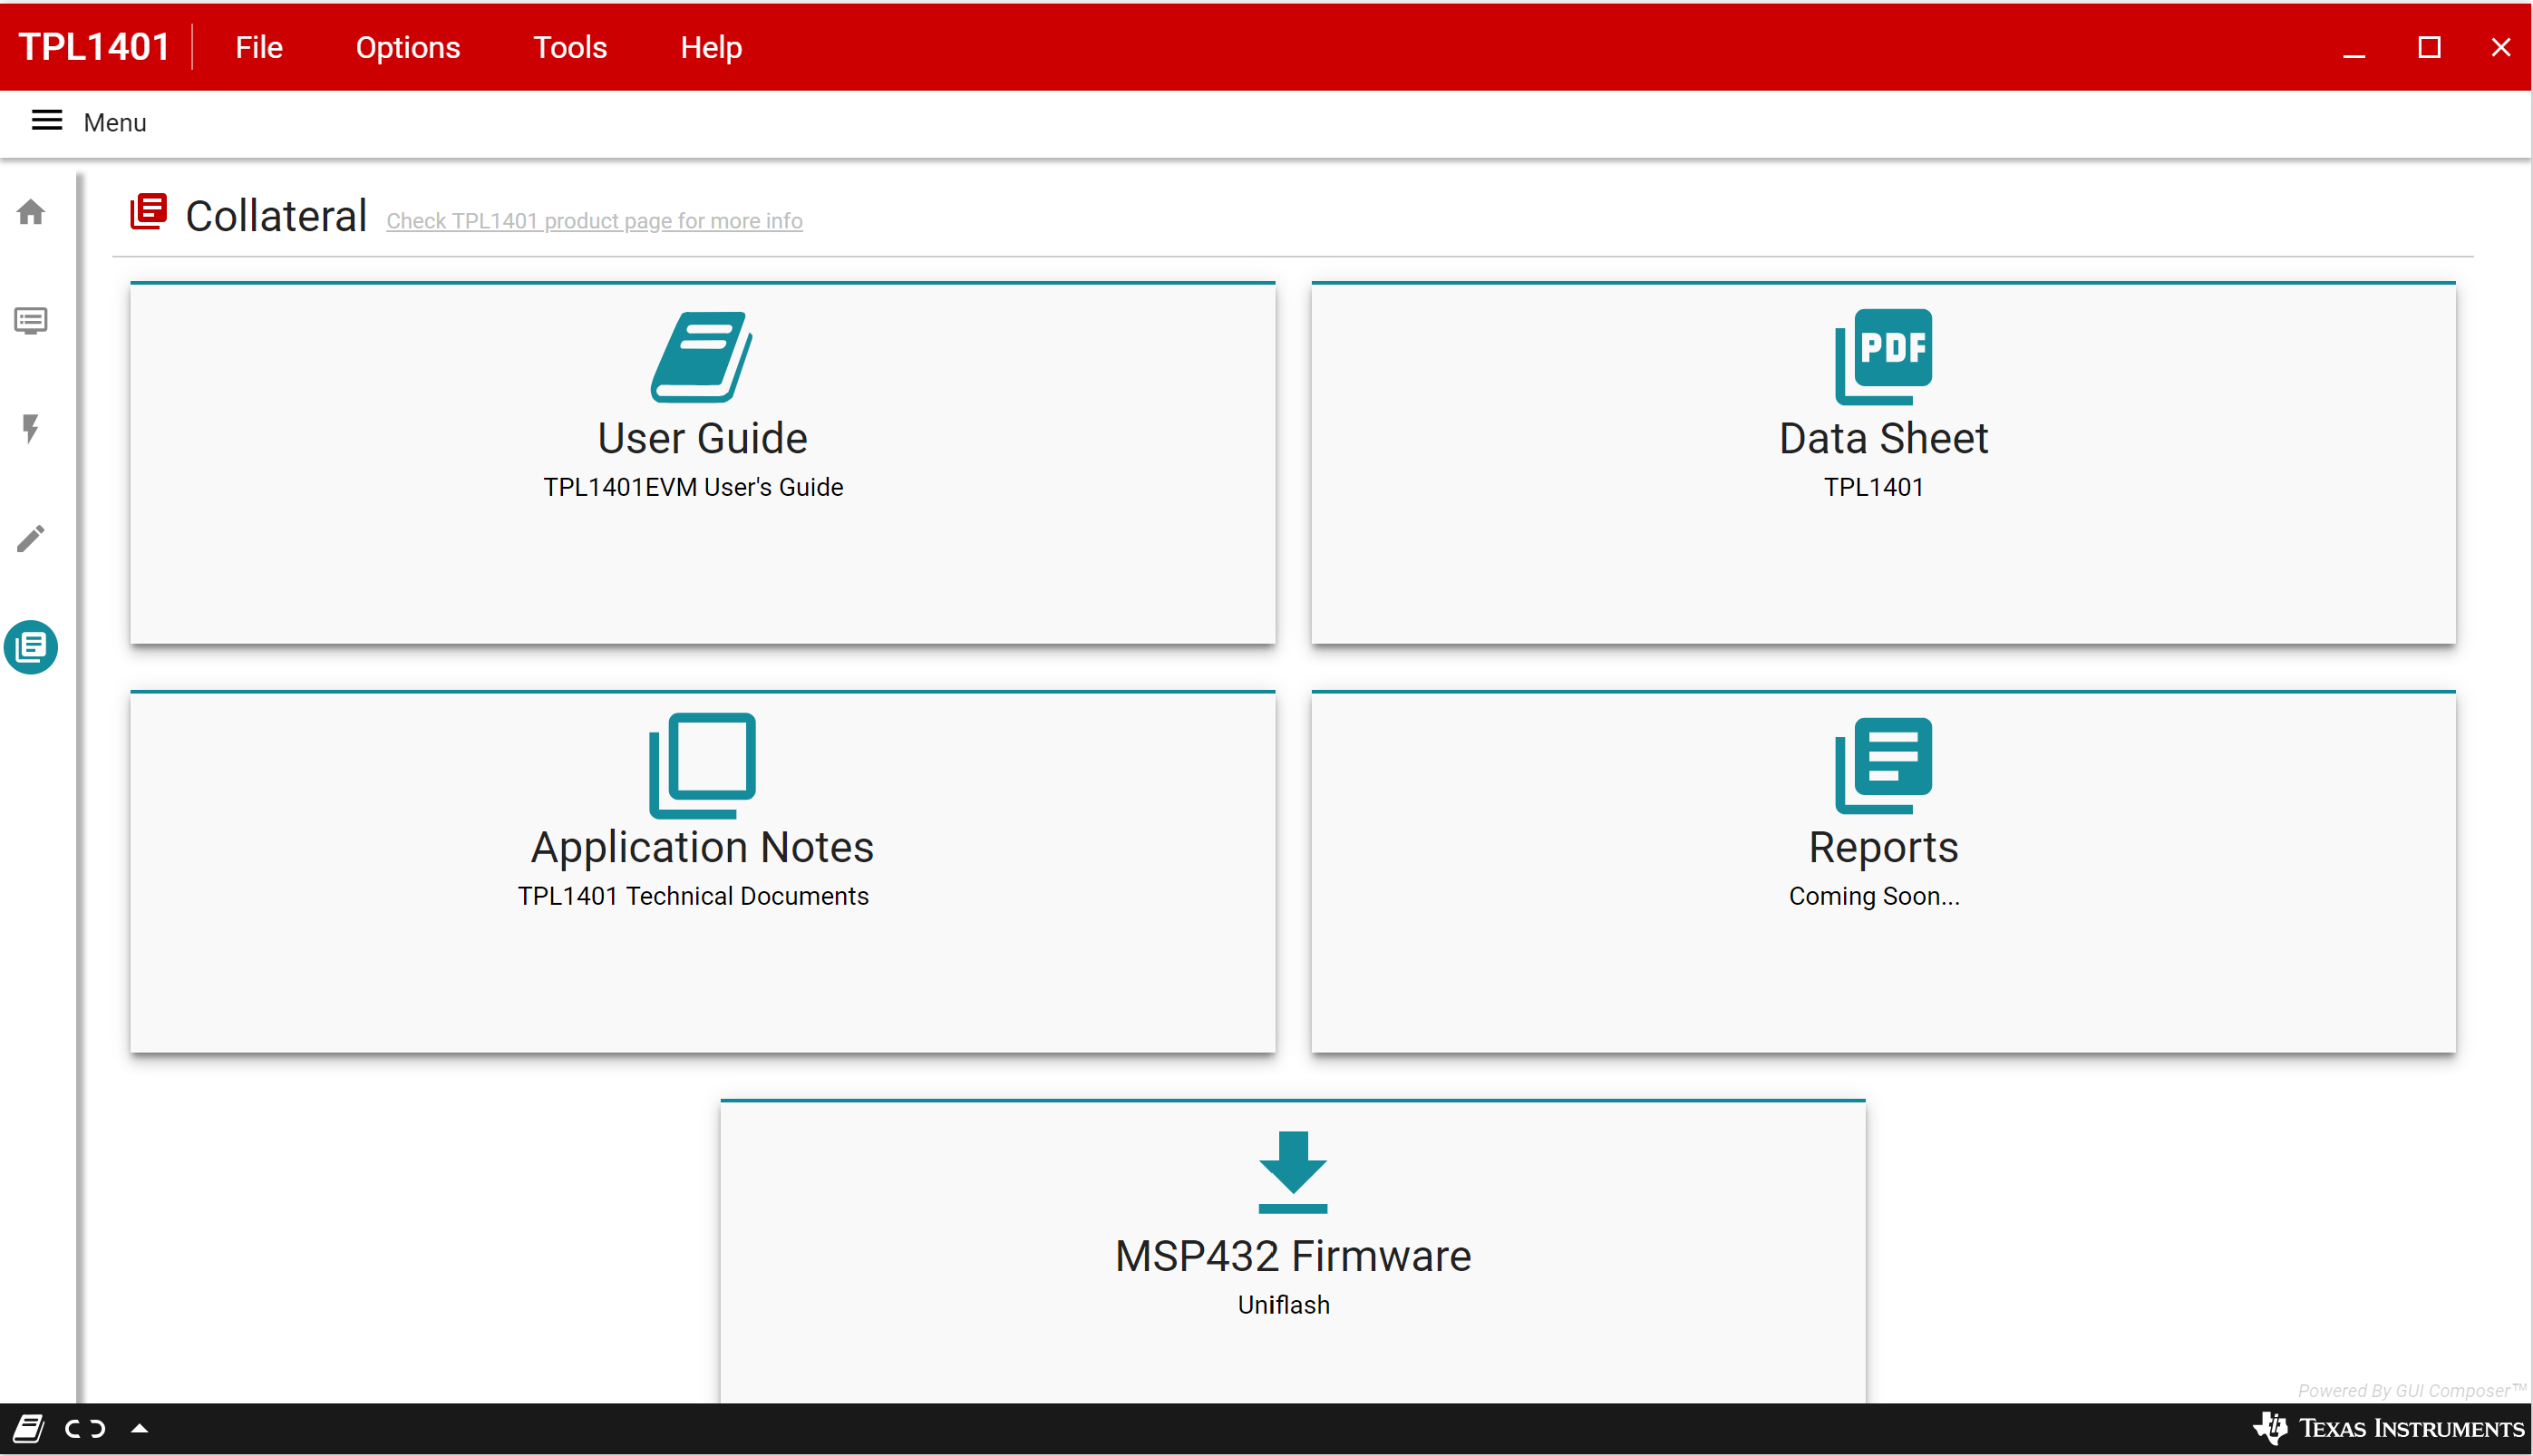
Task: Open the Options menu
Action: (407, 47)
